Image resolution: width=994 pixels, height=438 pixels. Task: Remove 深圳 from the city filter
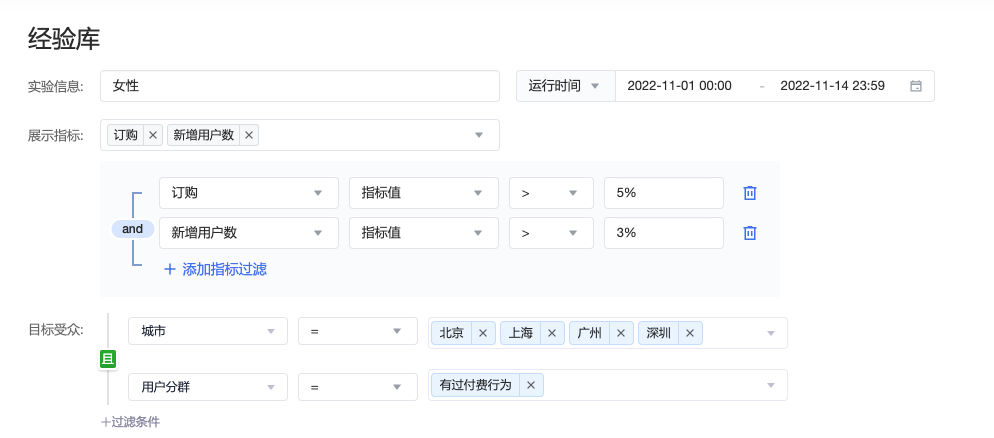pos(690,333)
